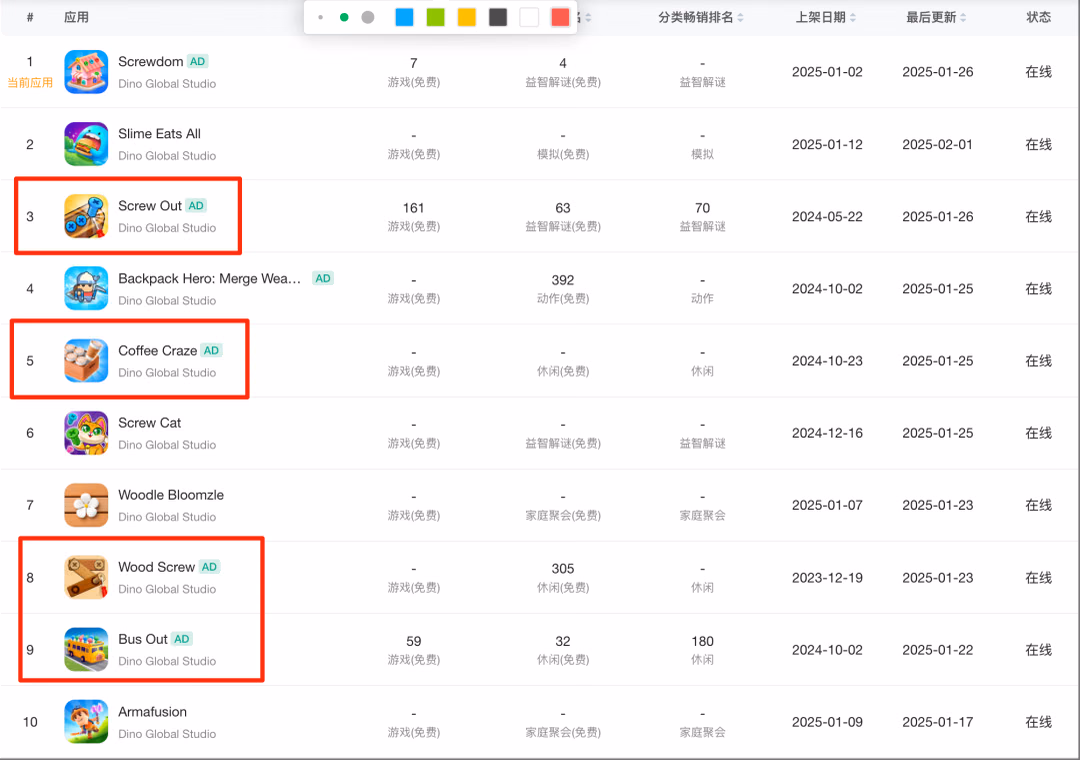This screenshot has height=760, width=1080.
Task: Open the Screw Out name link
Action: coord(149,205)
